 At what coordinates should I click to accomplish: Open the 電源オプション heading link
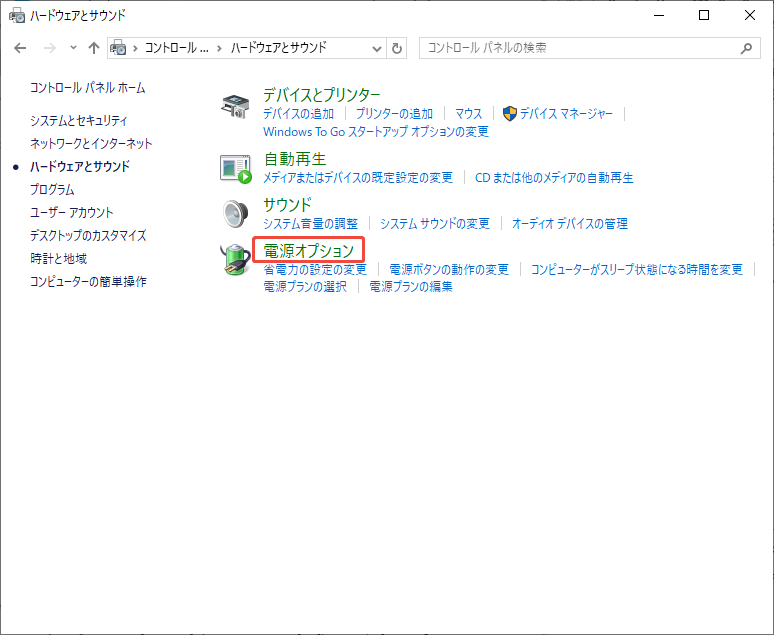[308, 250]
